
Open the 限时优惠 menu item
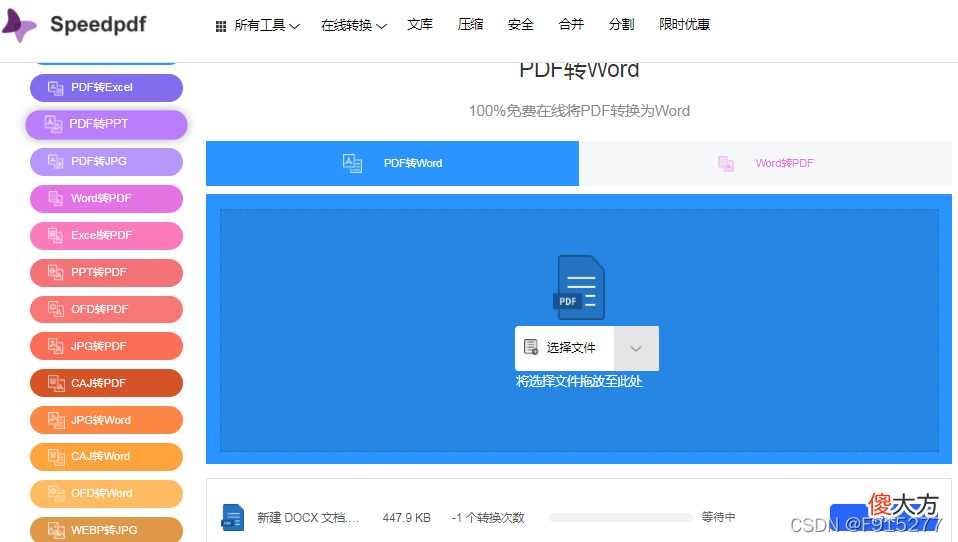(x=684, y=24)
